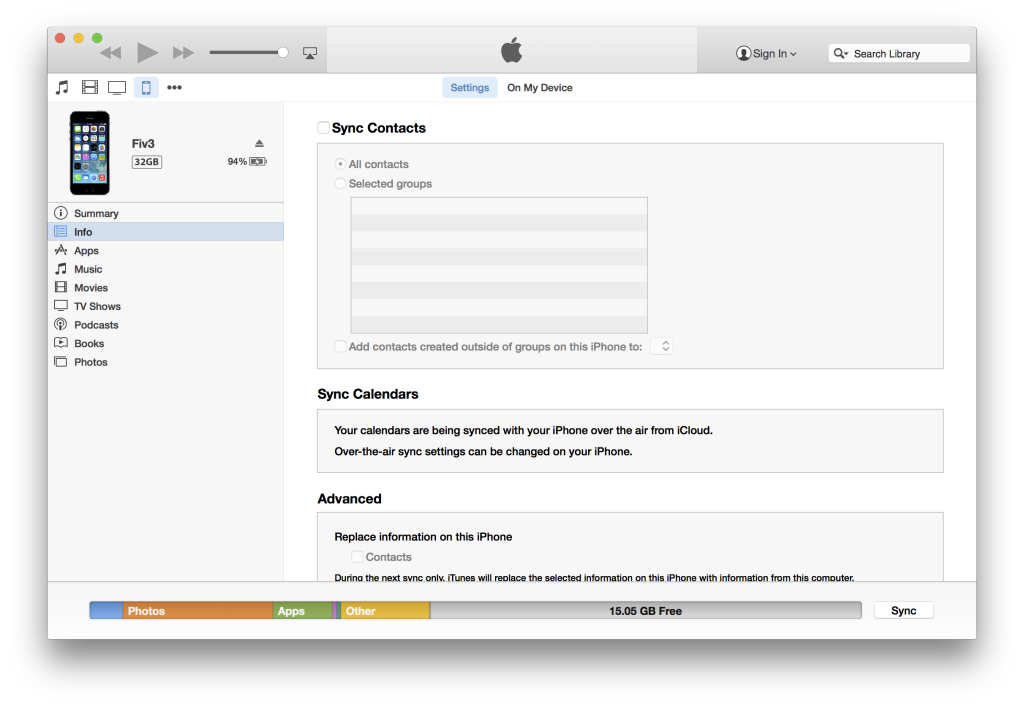Click the Fiv3 device name
Image resolution: width=1024 pixels, height=707 pixels.
click(143, 144)
